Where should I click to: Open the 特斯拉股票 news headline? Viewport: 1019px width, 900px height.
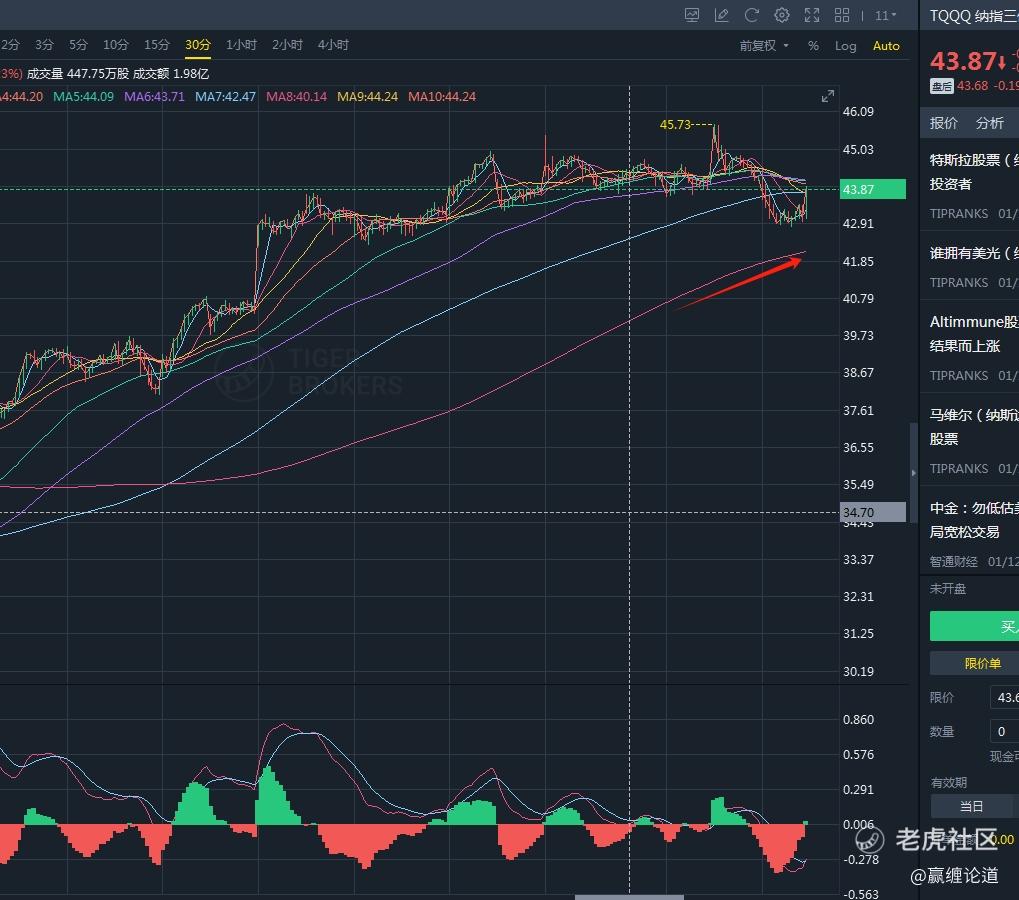[x=974, y=172]
